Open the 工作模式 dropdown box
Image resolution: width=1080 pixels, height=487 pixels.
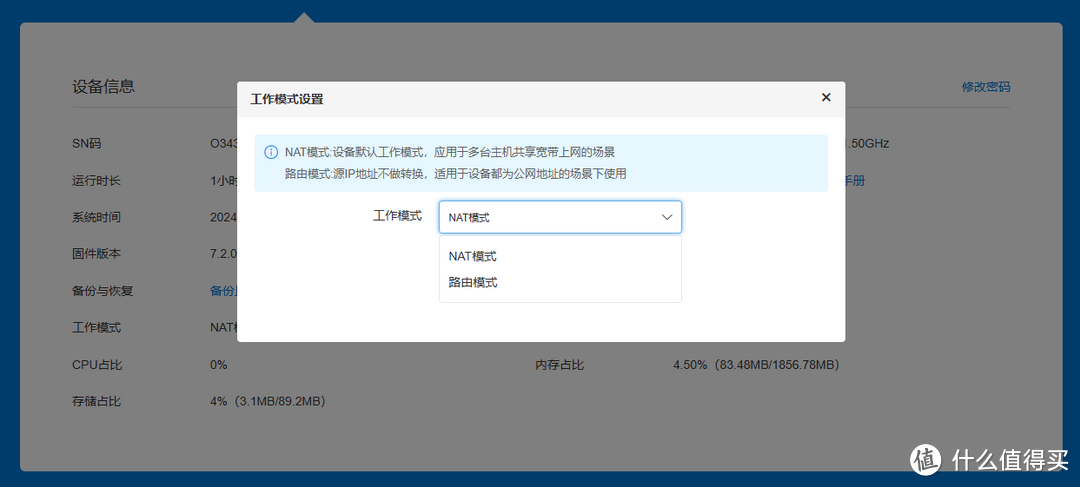pos(560,217)
